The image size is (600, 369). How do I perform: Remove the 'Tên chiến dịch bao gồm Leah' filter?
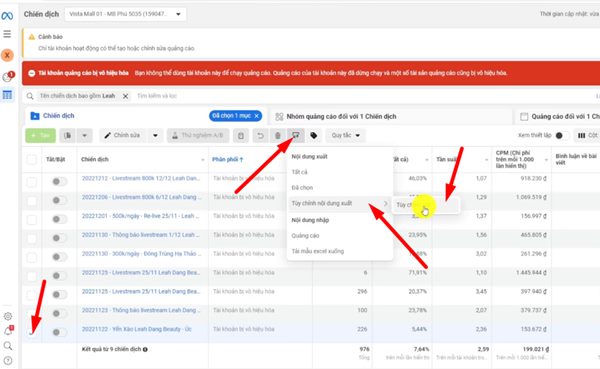[x=125, y=96]
